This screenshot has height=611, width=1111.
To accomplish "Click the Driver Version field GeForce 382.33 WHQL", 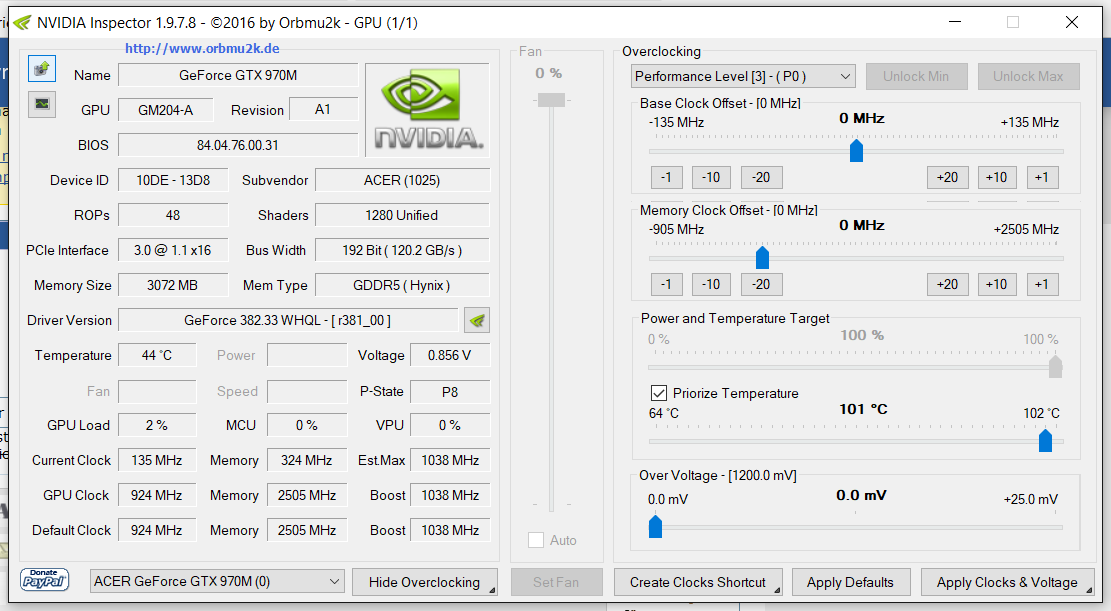I will click(288, 320).
